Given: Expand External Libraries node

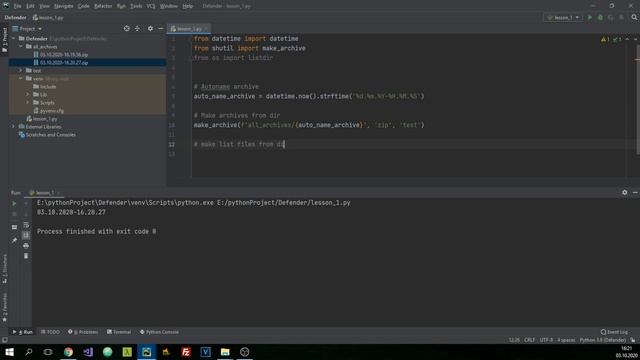Looking at the screenshot, I should [x=13, y=127].
